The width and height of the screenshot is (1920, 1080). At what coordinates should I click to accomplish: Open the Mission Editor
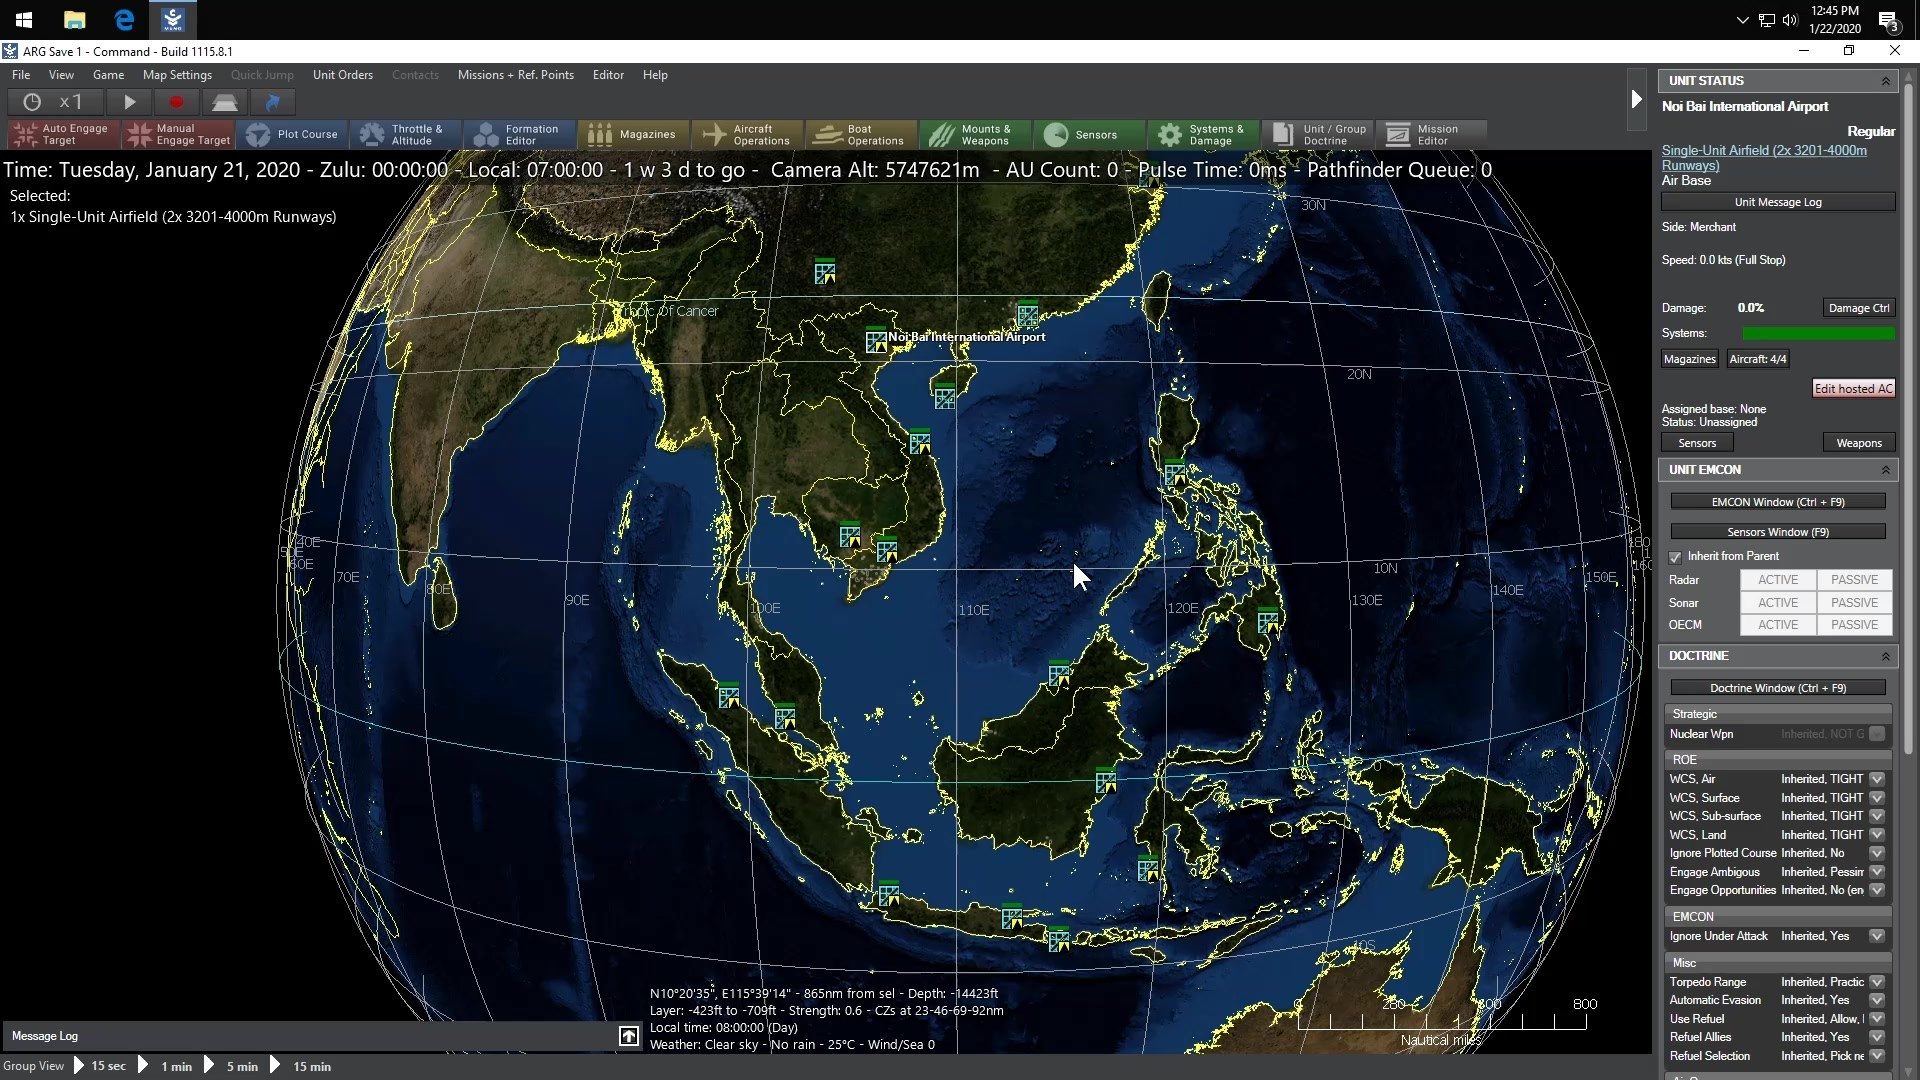click(1430, 134)
